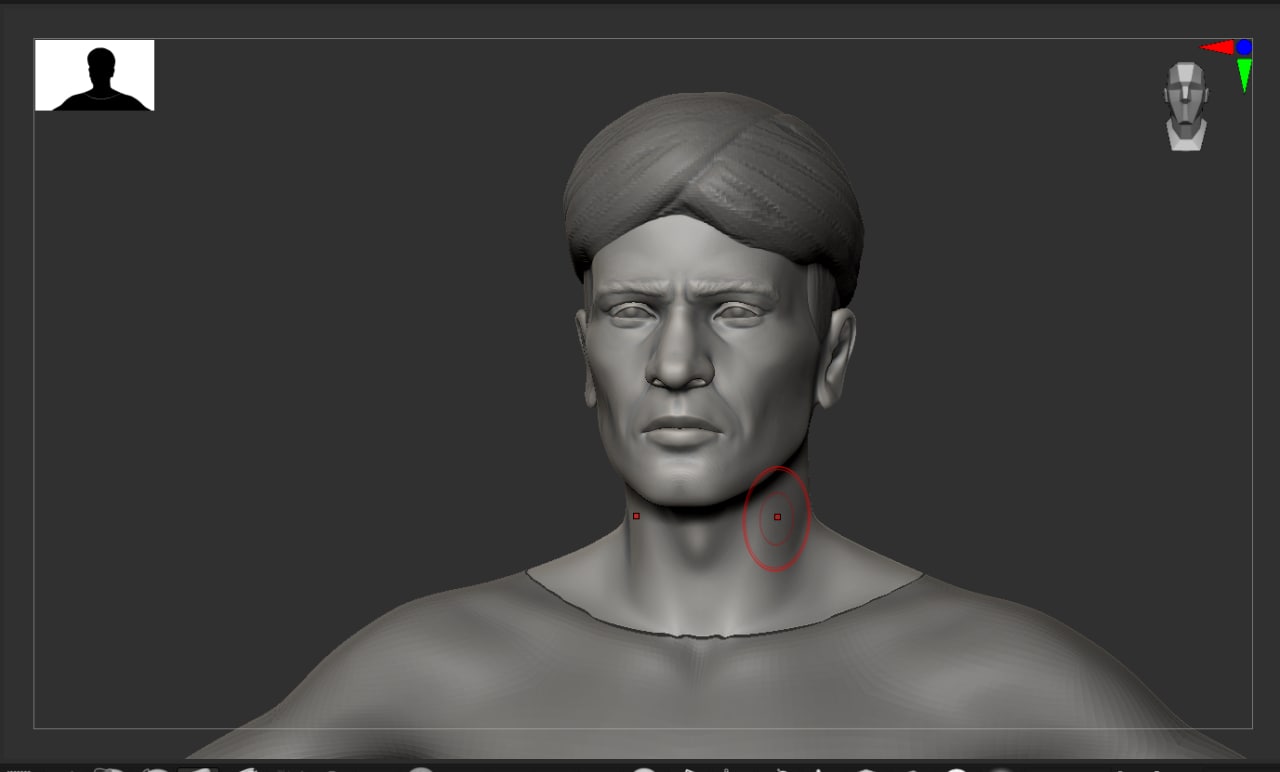Click the CamView head orientation icon
Viewport: 1280px width, 772px height.
pyautogui.click(x=1185, y=106)
